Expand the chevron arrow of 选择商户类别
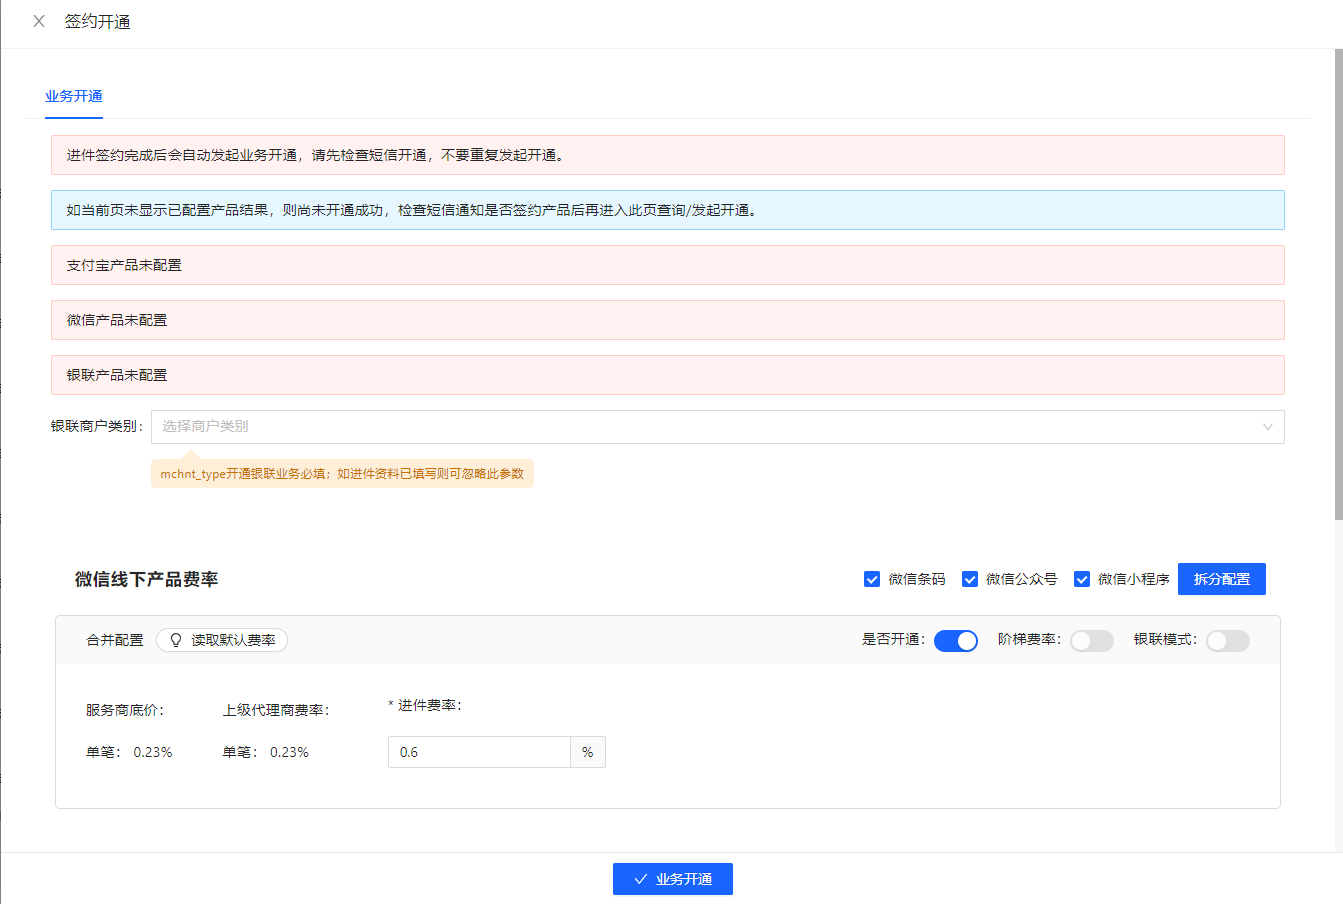Image resolution: width=1343 pixels, height=904 pixels. 1267,427
